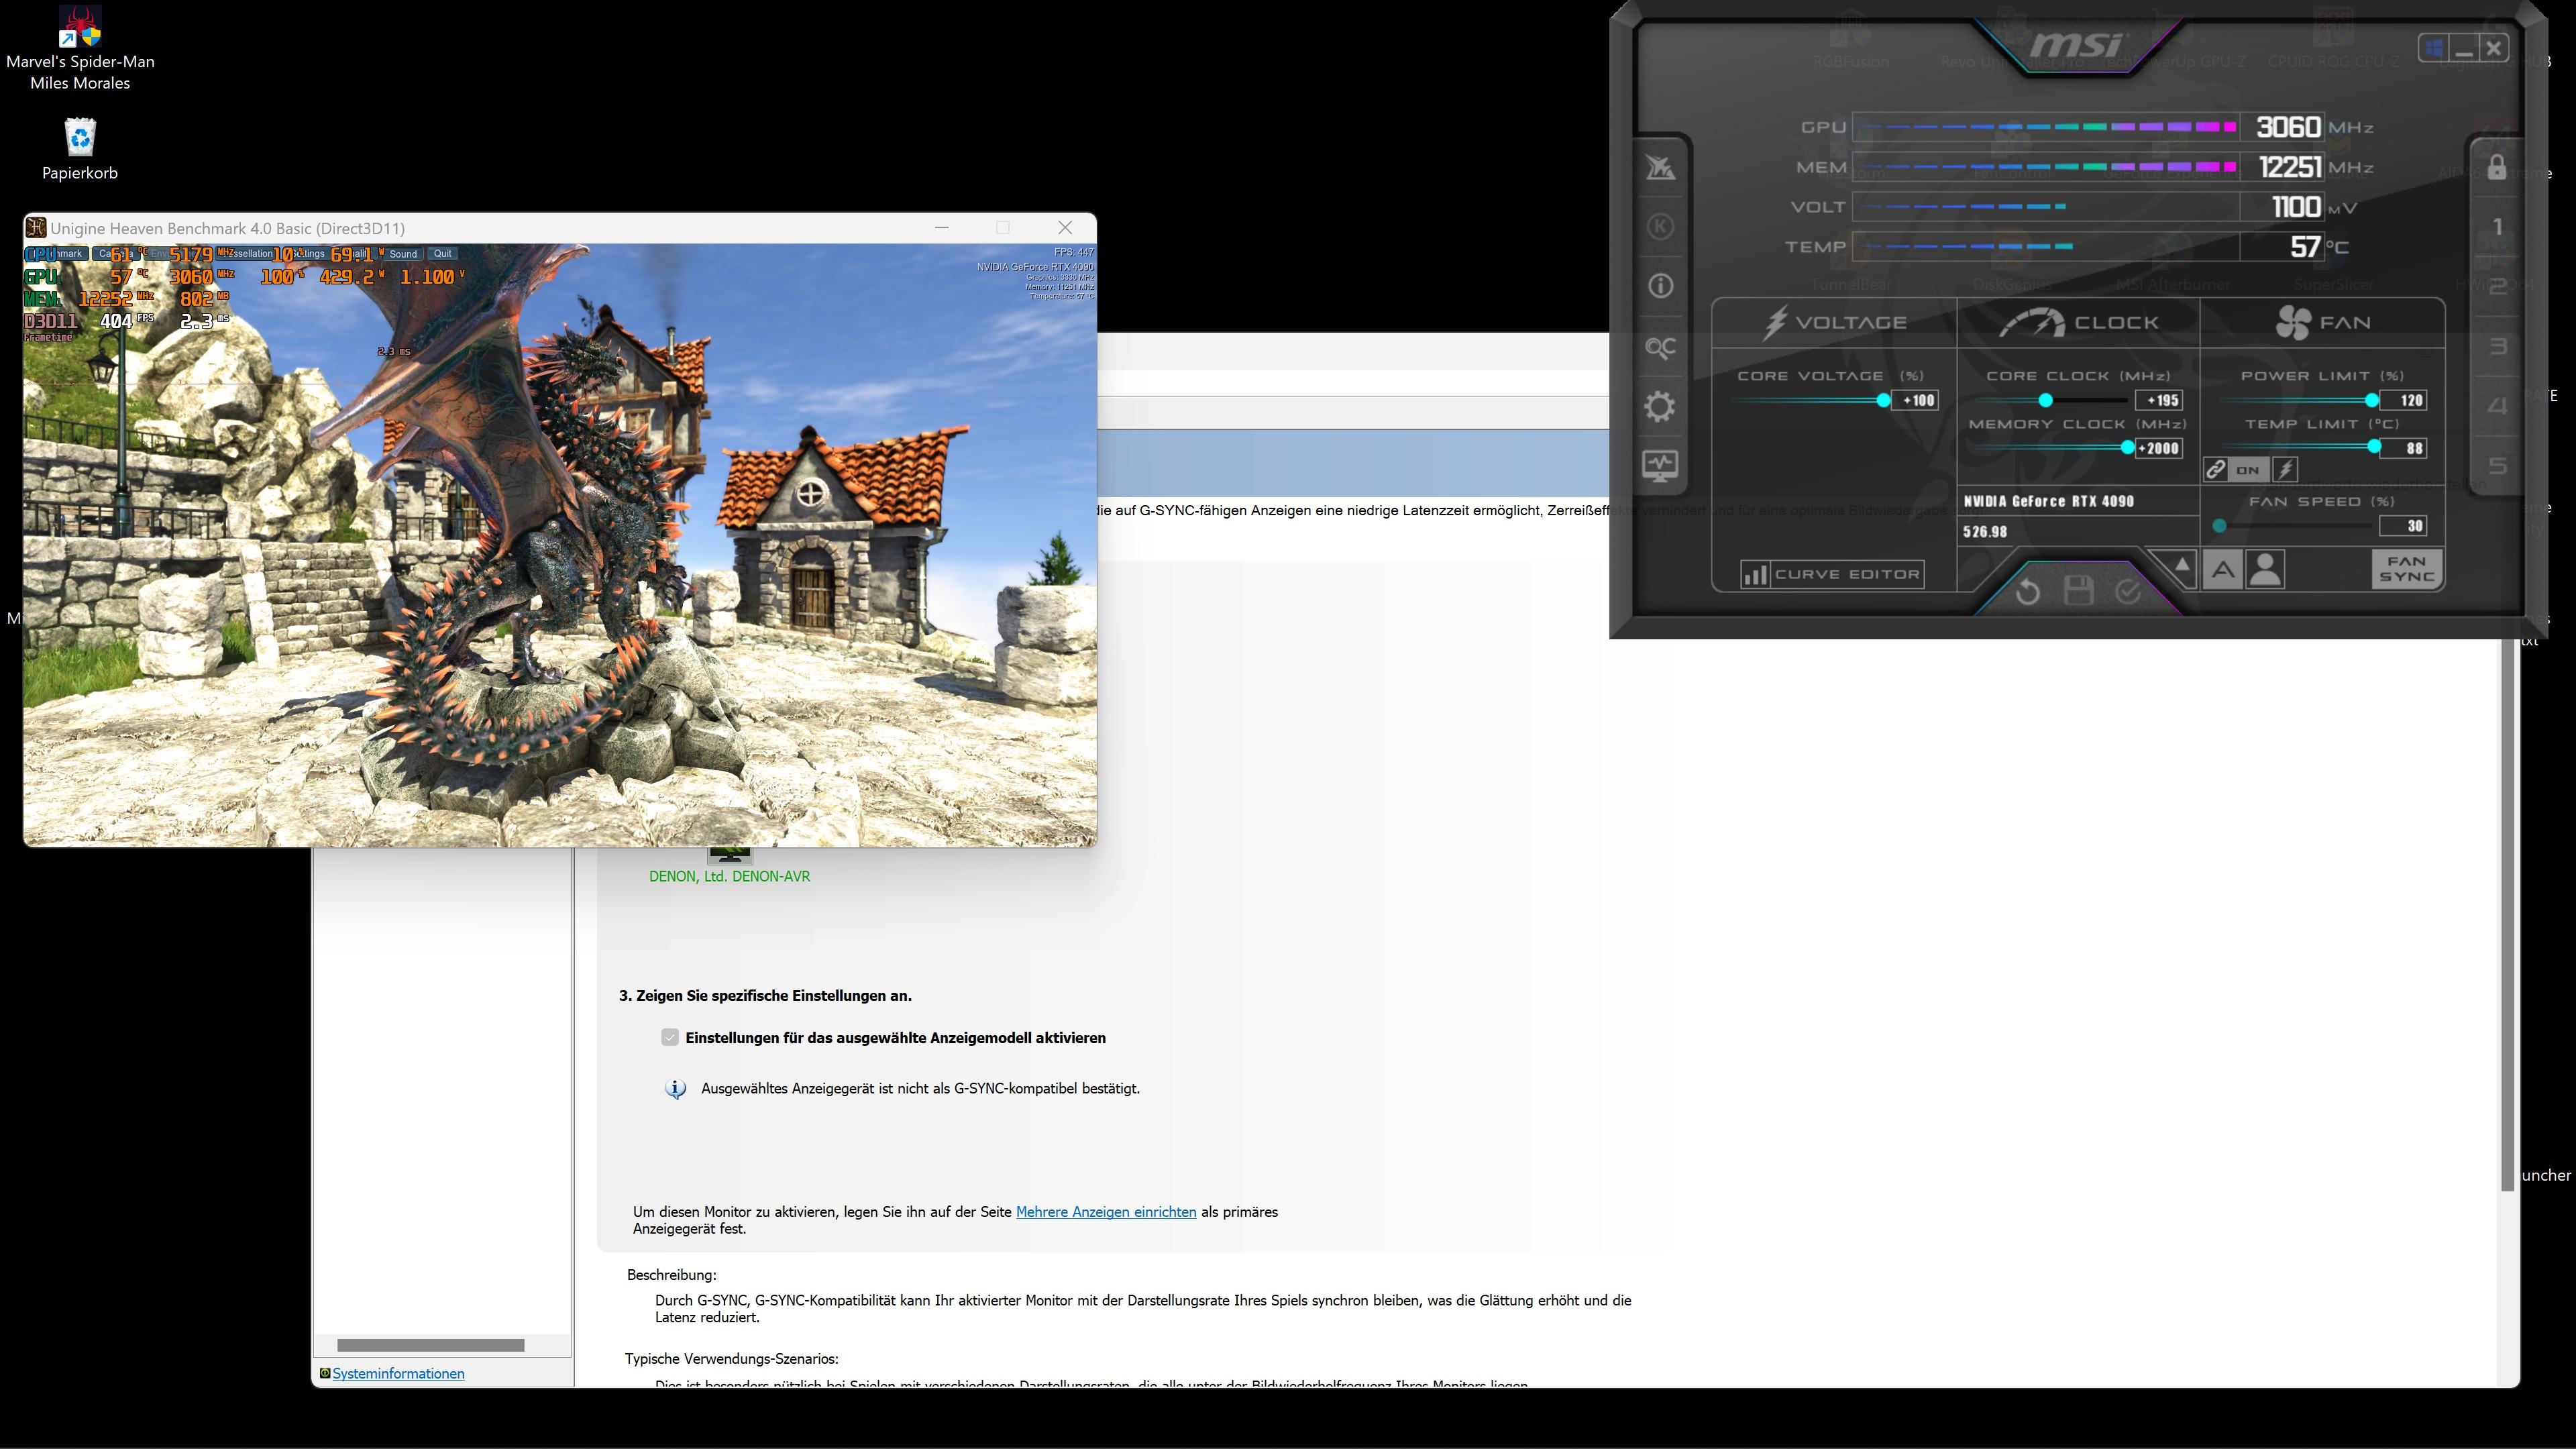Screen dimensions: 2576x1449
Task: Click the Temp Limit slider handle
Action: 2375,447
